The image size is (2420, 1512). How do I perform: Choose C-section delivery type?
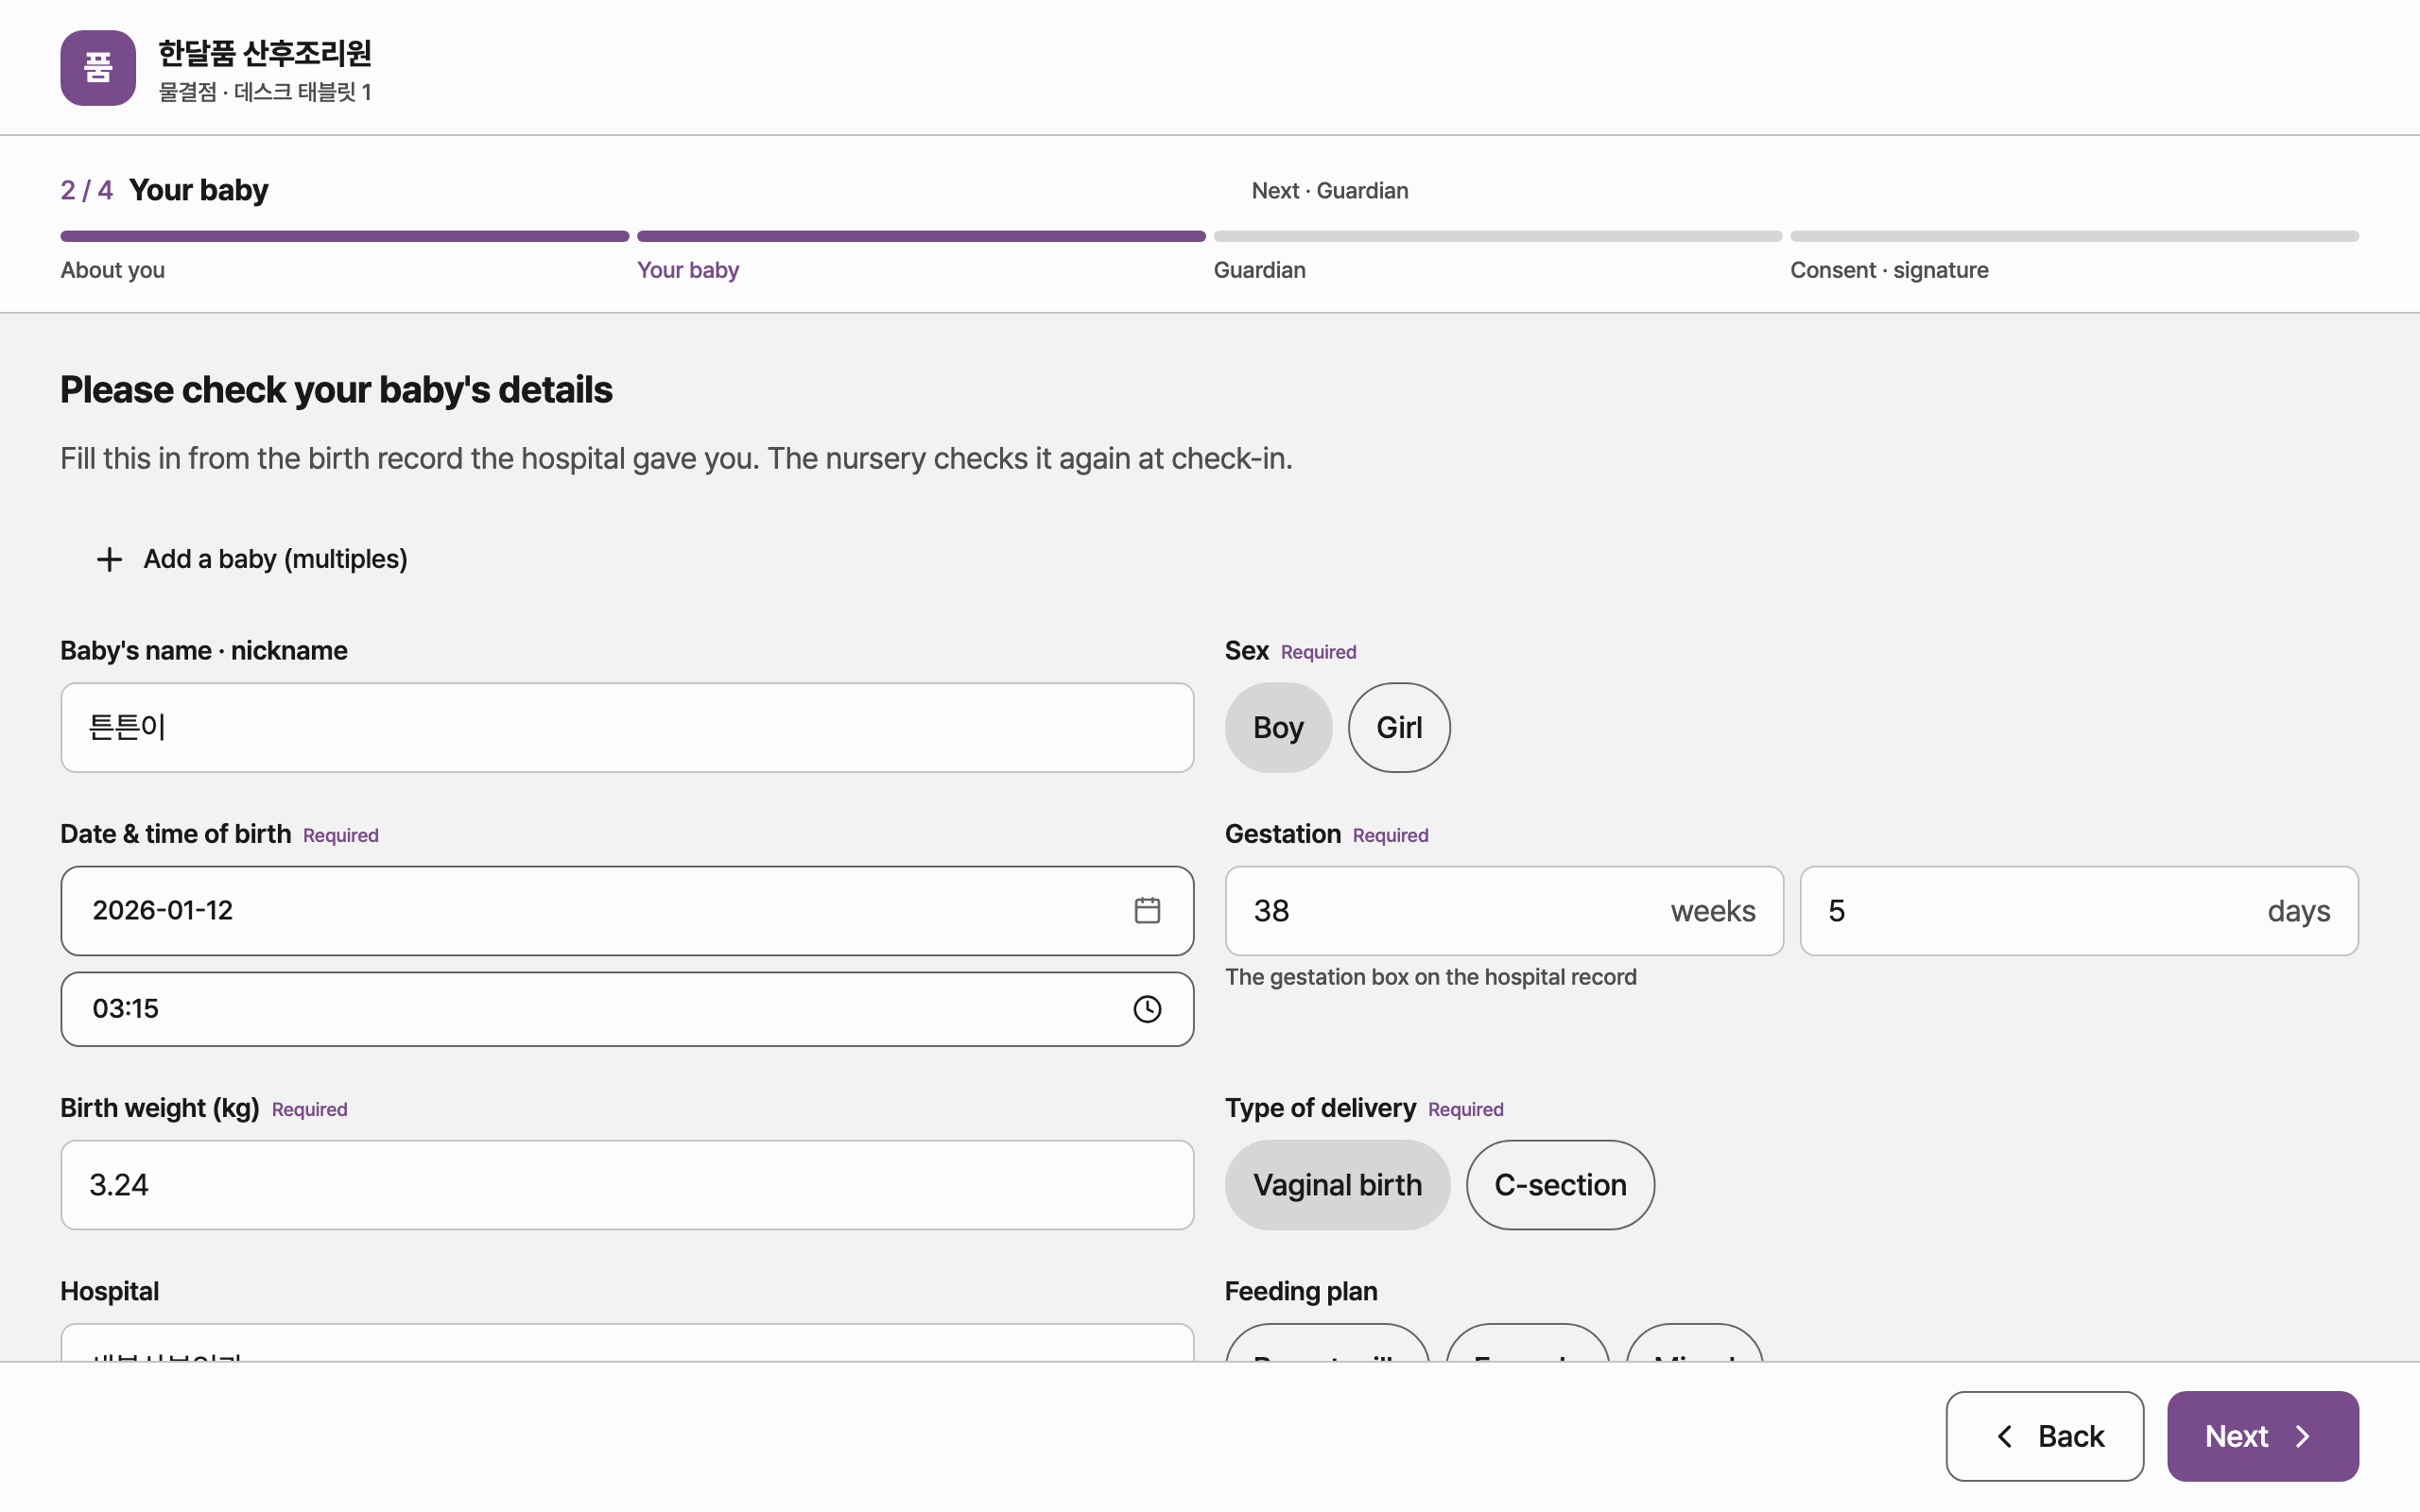(1560, 1185)
